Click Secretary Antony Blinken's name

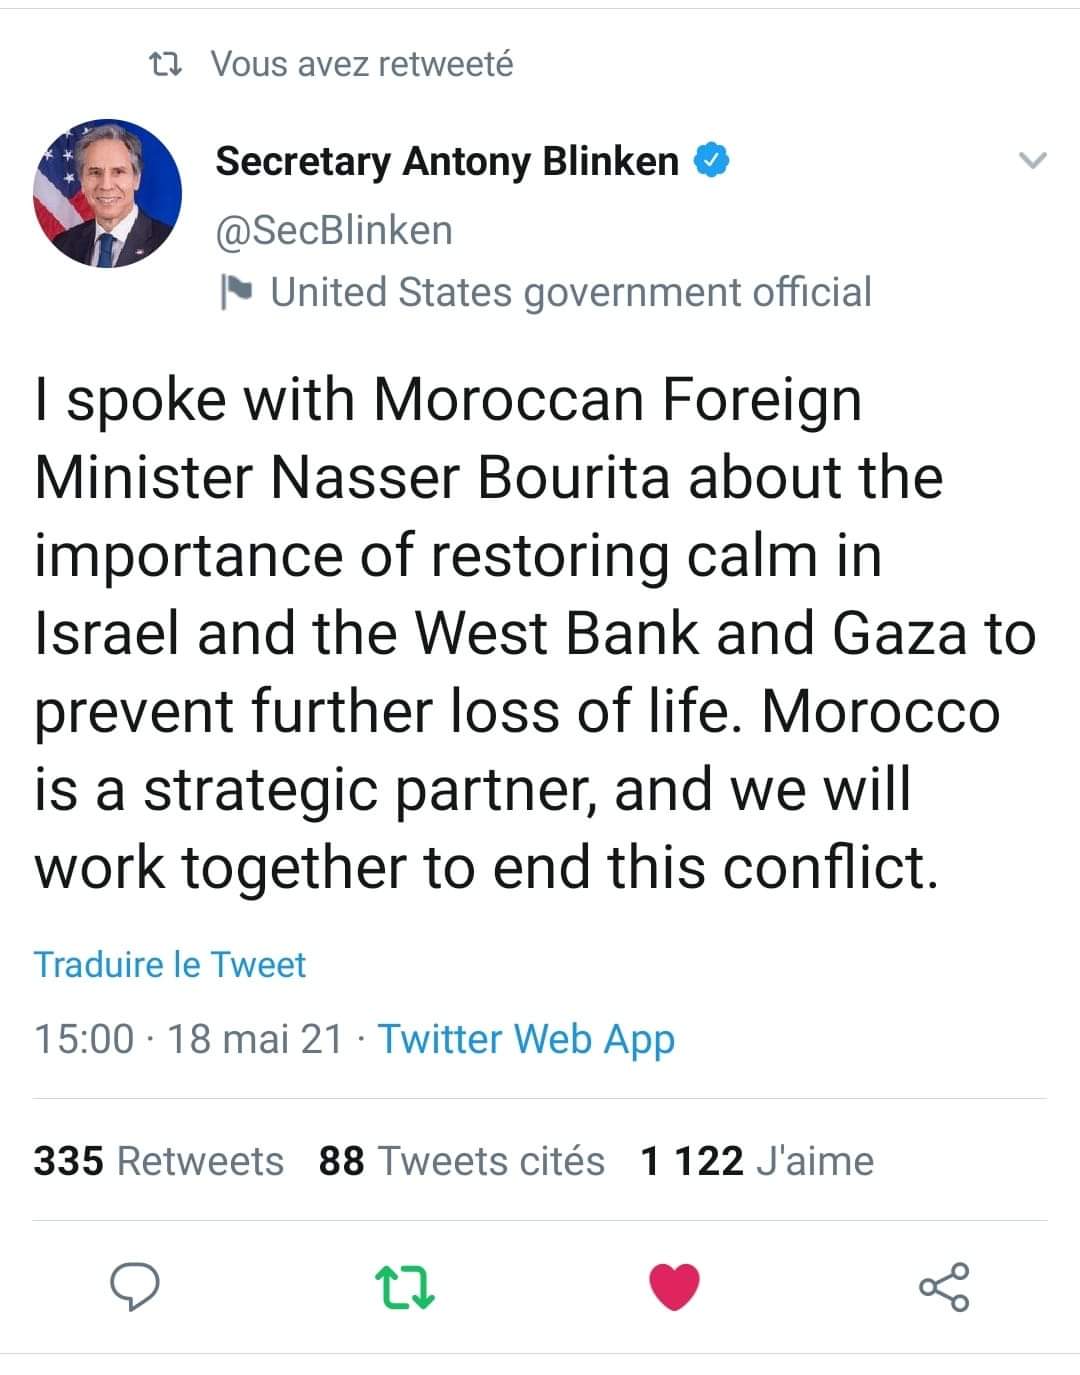pyautogui.click(x=447, y=161)
